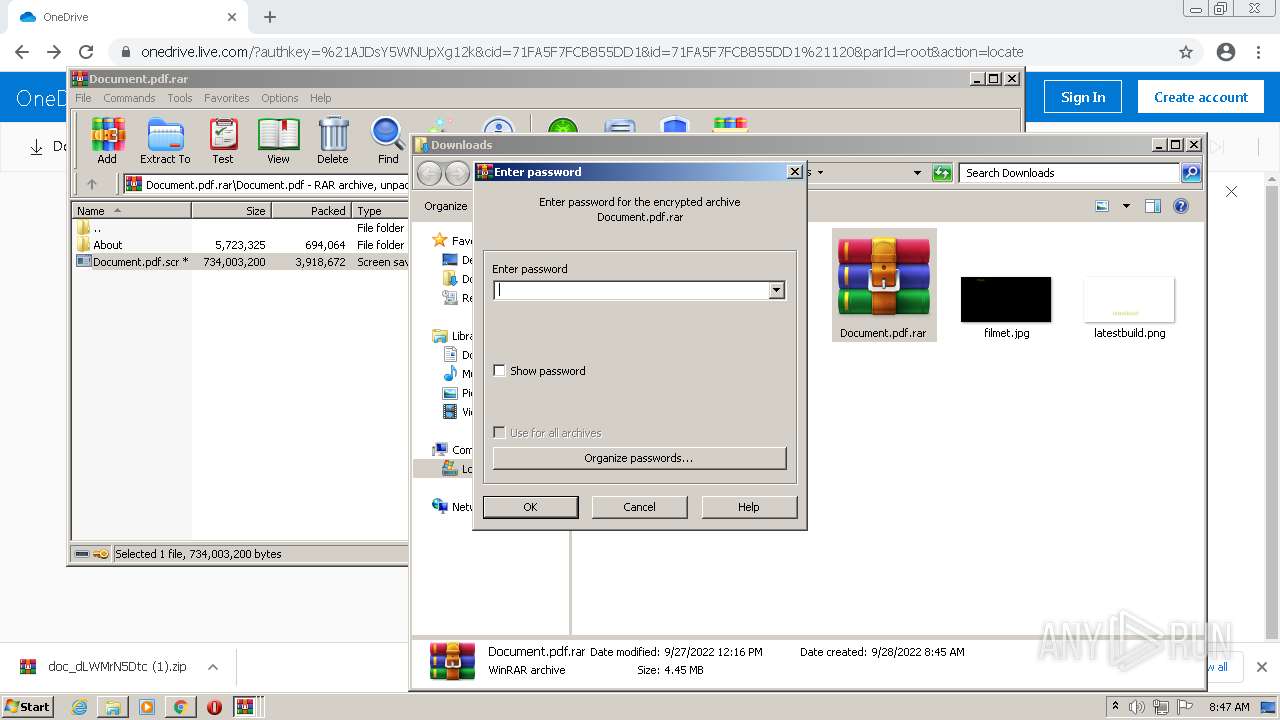The width and height of the screenshot is (1280, 720).
Task: Open new Chrome tab
Action: pos(270,17)
